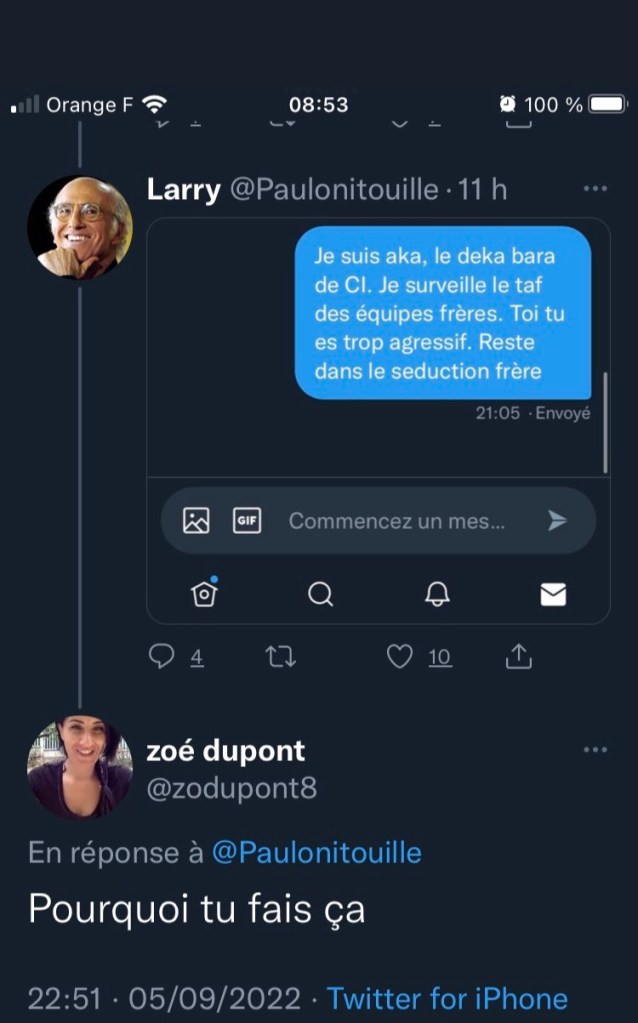Tap the image attachment icon
The height and width of the screenshot is (1023, 638).
[x=196, y=520]
